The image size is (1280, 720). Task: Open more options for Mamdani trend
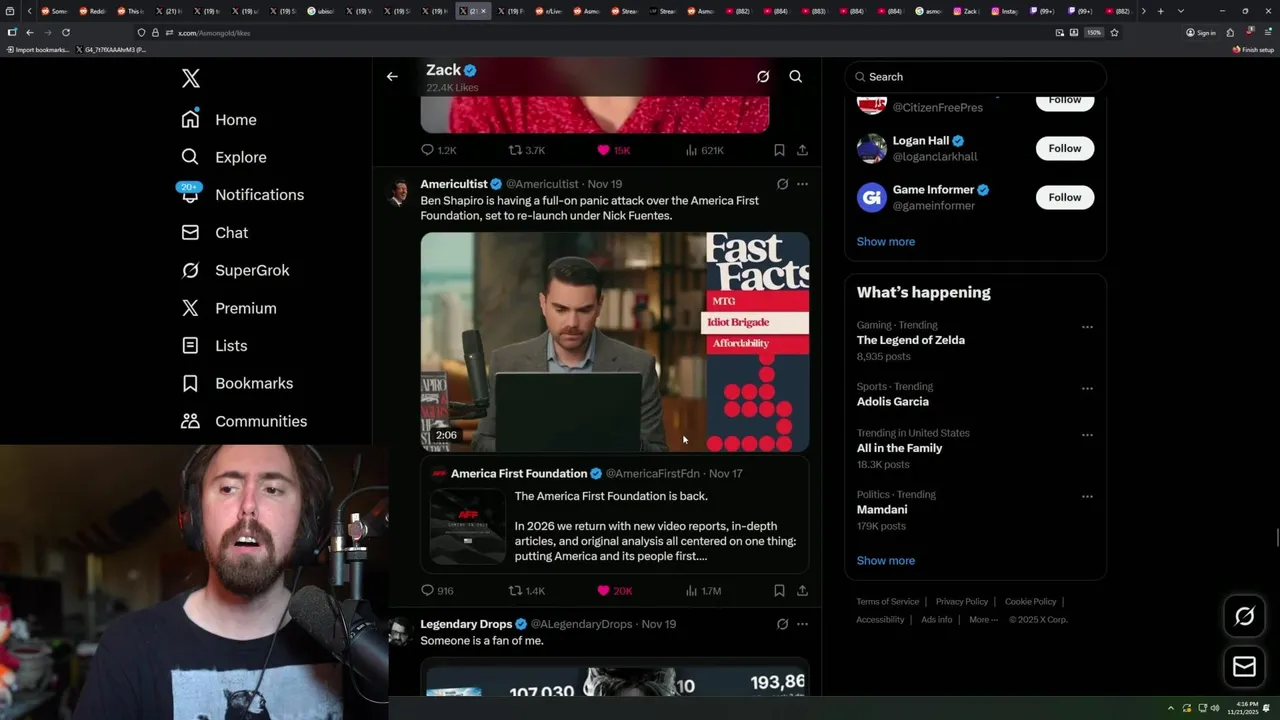(x=1087, y=496)
